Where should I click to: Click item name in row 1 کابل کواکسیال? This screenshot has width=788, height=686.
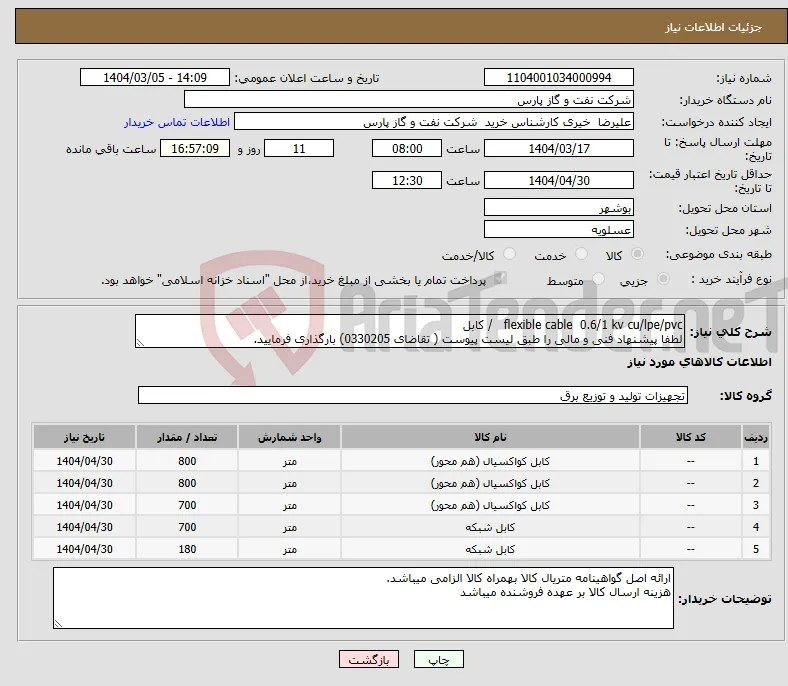pyautogui.click(x=490, y=461)
